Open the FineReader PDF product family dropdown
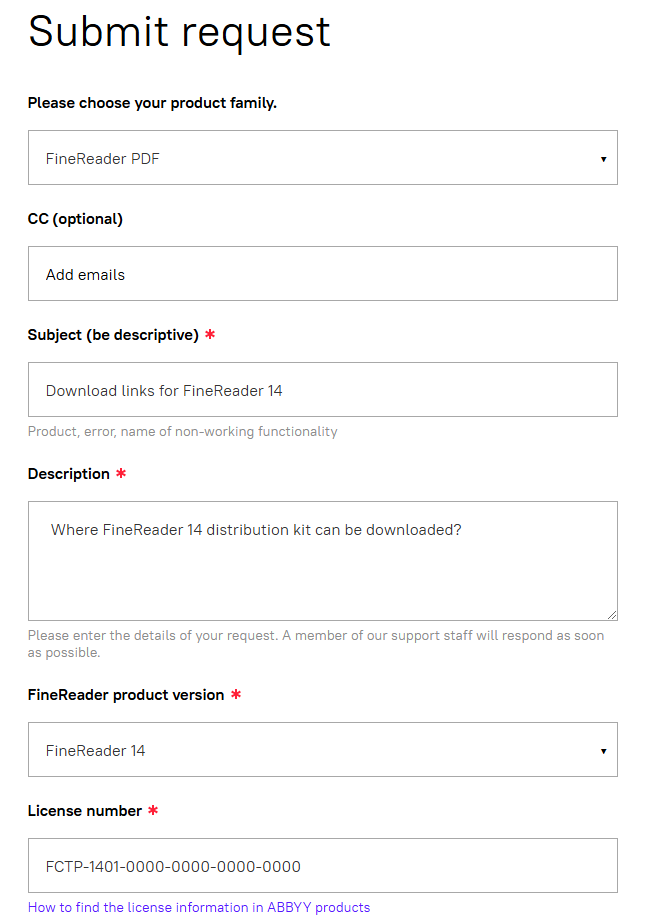 [322, 157]
